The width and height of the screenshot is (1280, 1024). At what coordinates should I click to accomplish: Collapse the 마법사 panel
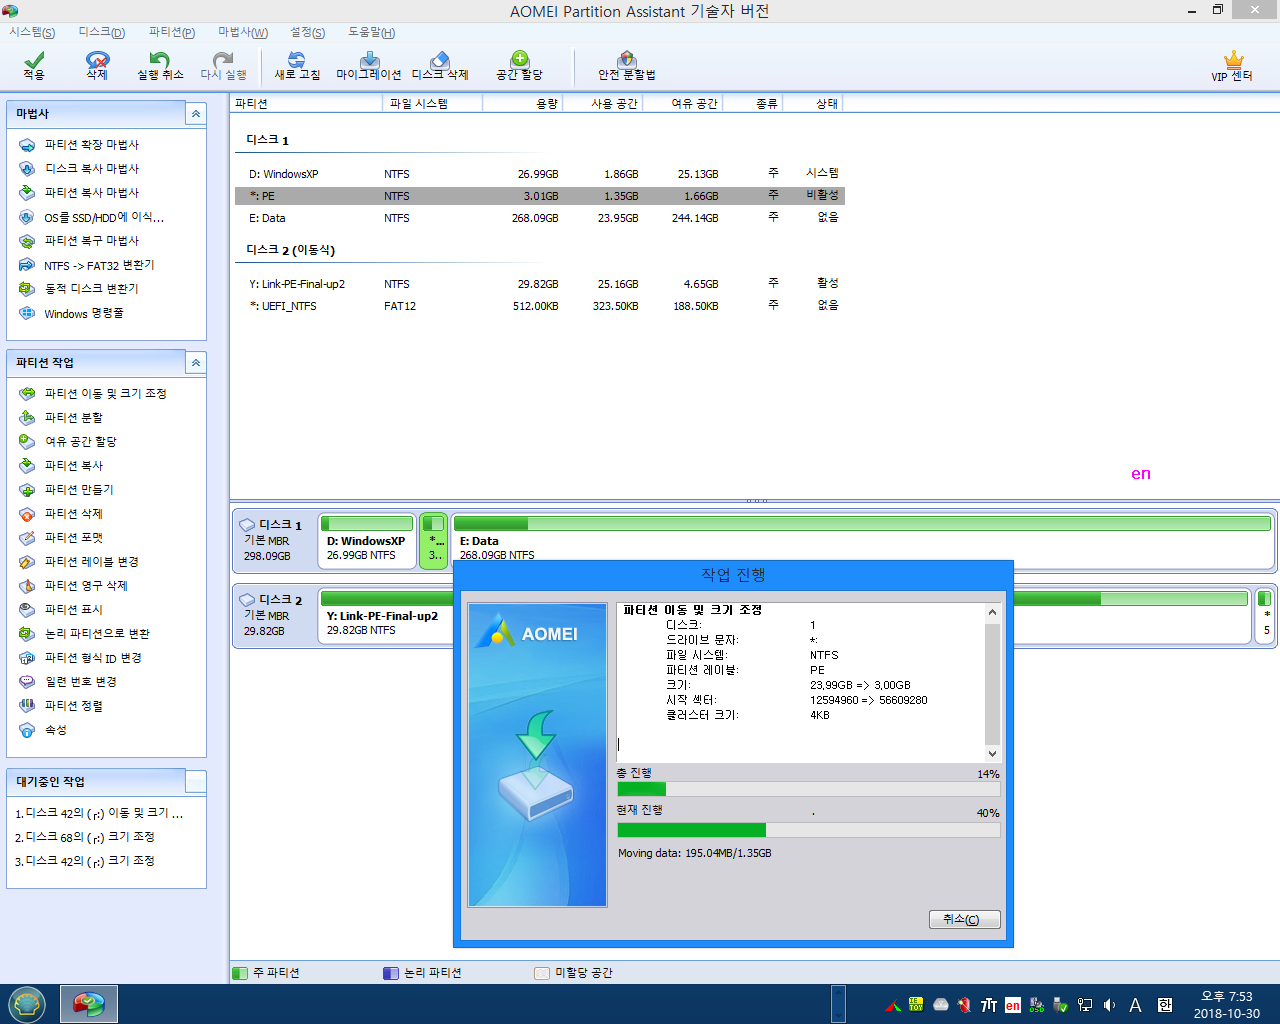point(196,114)
